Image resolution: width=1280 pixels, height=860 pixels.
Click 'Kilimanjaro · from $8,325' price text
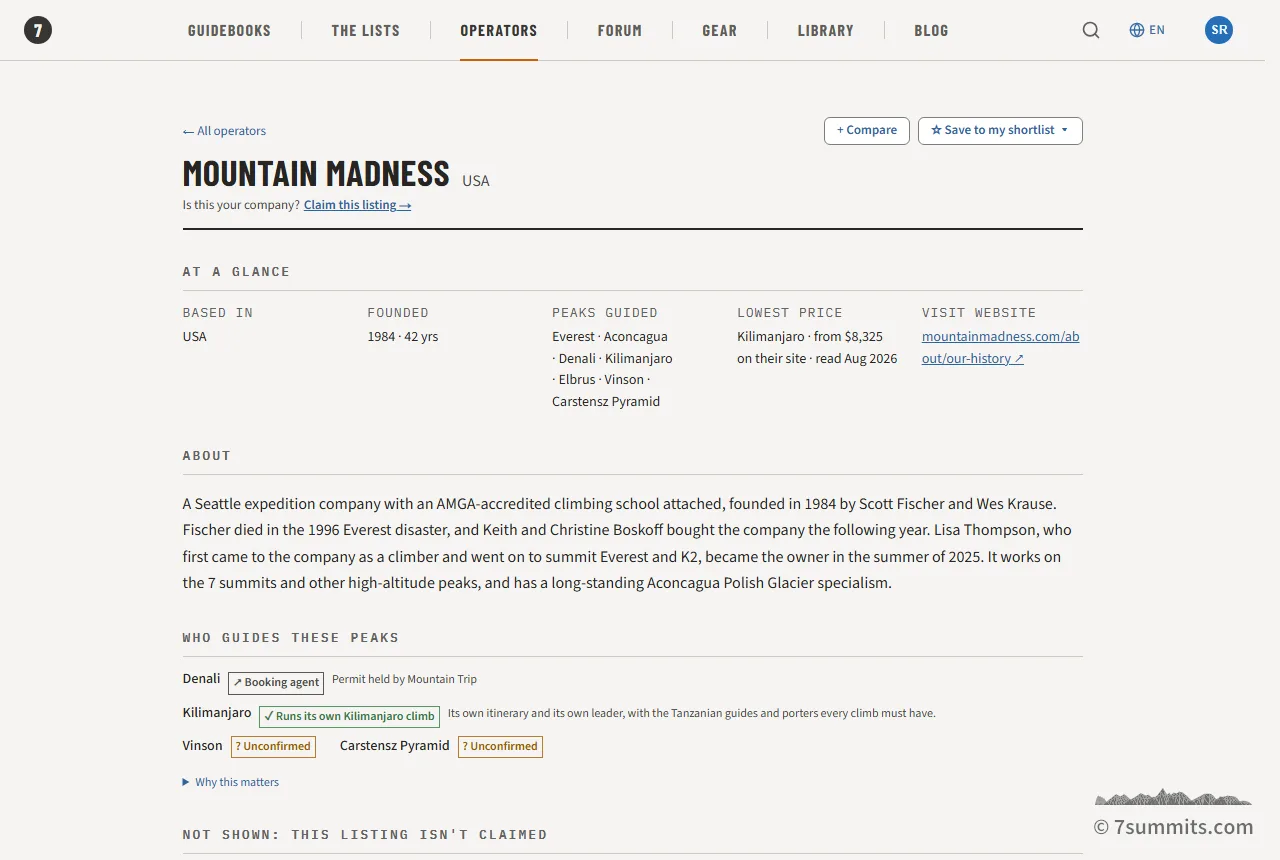point(810,337)
